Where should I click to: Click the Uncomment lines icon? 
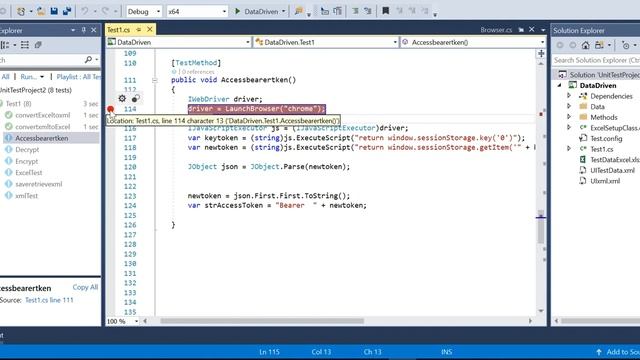368,11
